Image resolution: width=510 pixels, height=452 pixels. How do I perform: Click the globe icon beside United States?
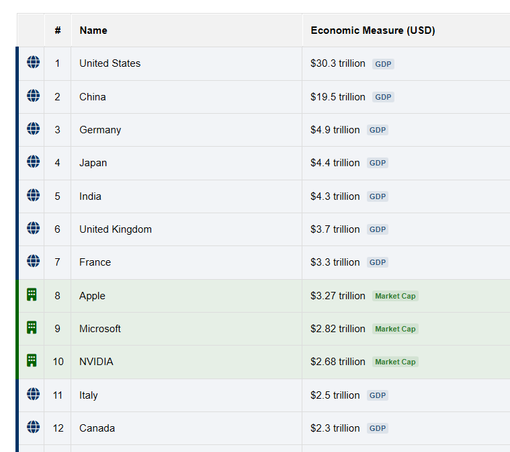(x=33, y=62)
